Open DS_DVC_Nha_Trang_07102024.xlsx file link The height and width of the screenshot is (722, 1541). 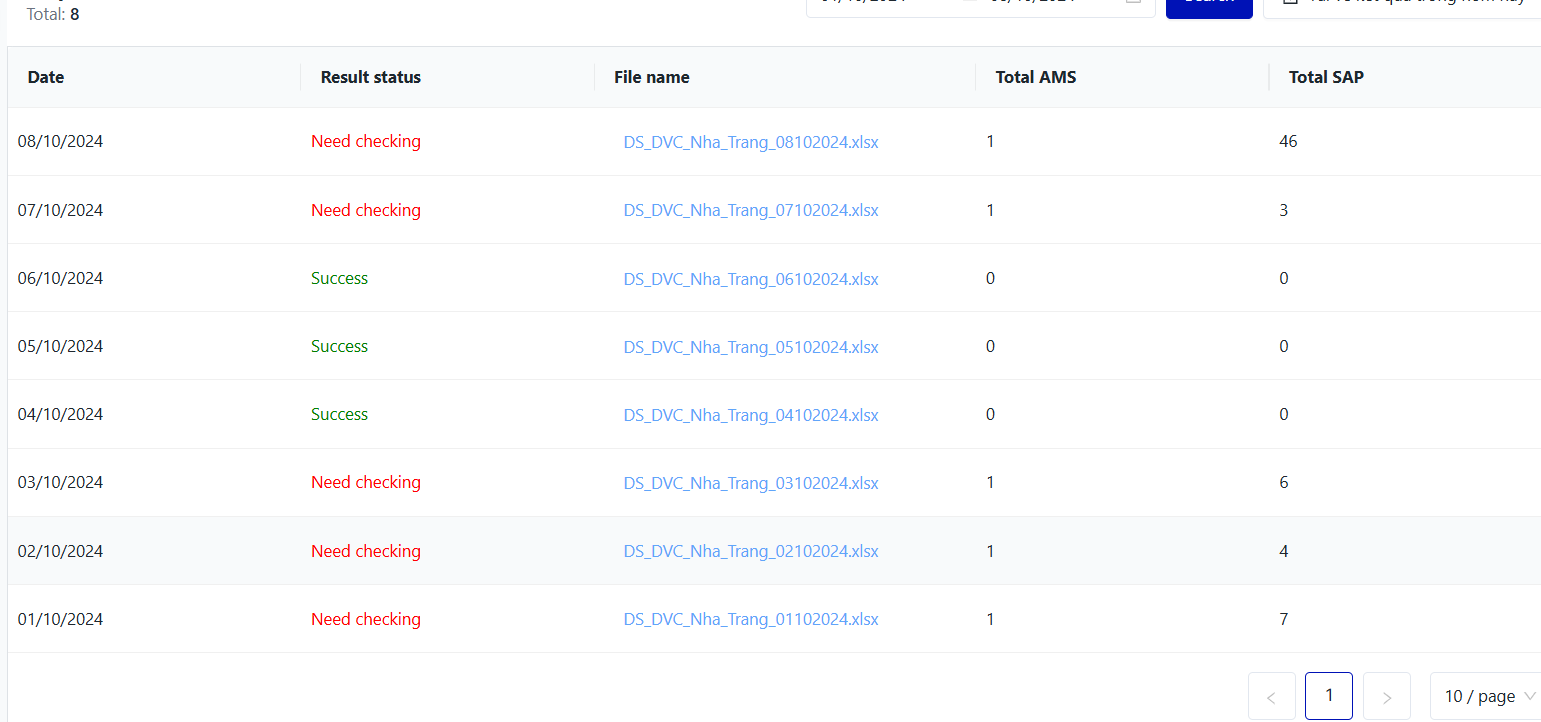pos(751,210)
